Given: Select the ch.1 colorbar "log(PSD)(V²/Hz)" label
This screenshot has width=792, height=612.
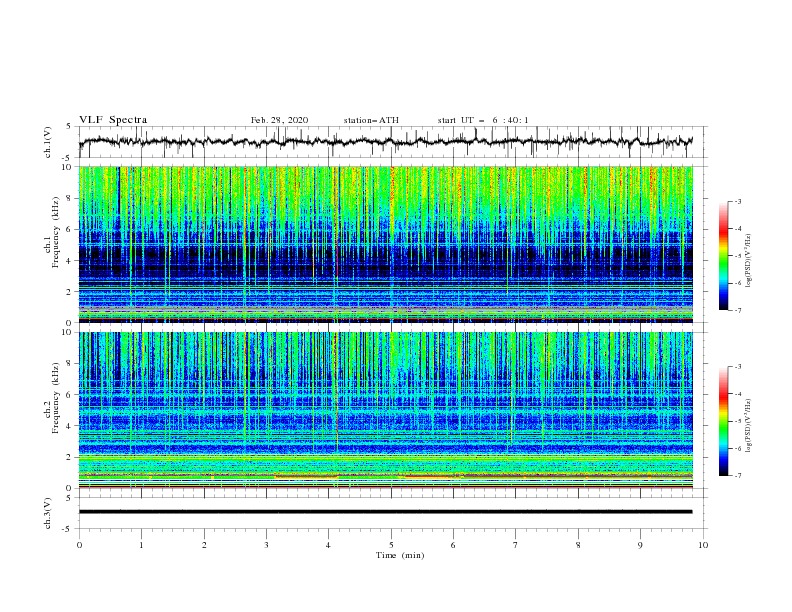Looking at the screenshot, I should [x=748, y=261].
